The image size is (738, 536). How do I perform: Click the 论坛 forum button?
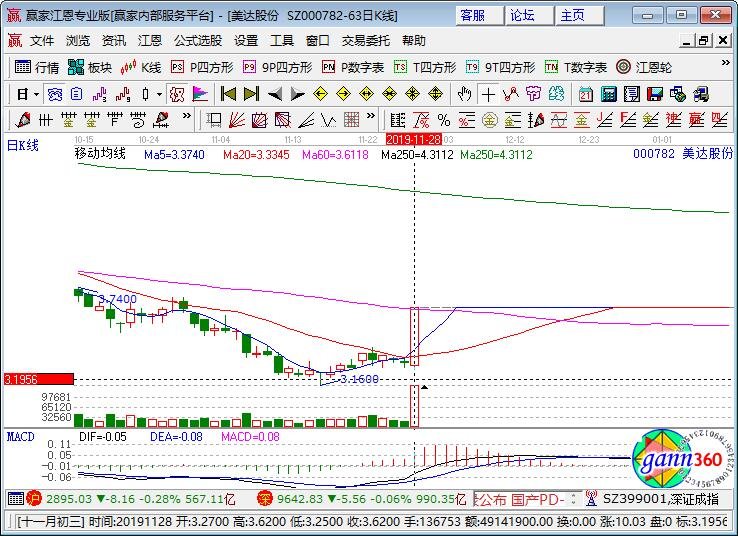pos(529,16)
